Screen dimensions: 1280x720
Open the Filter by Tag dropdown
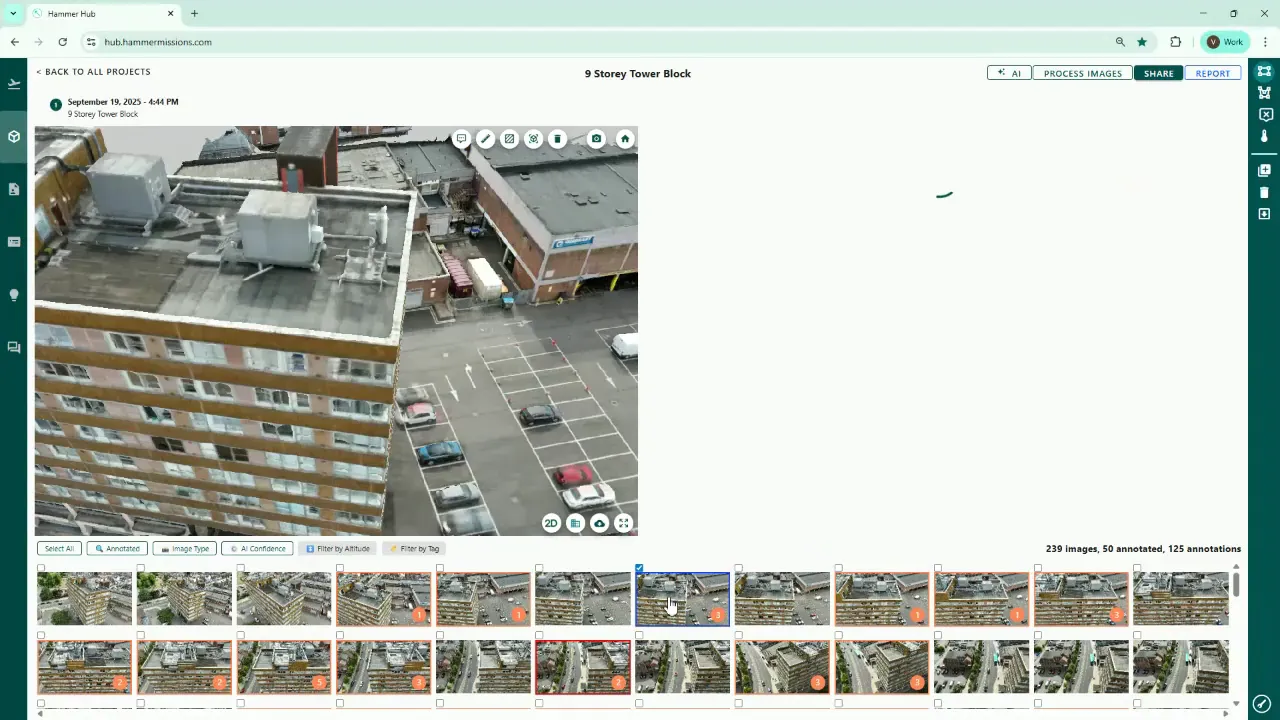point(414,548)
